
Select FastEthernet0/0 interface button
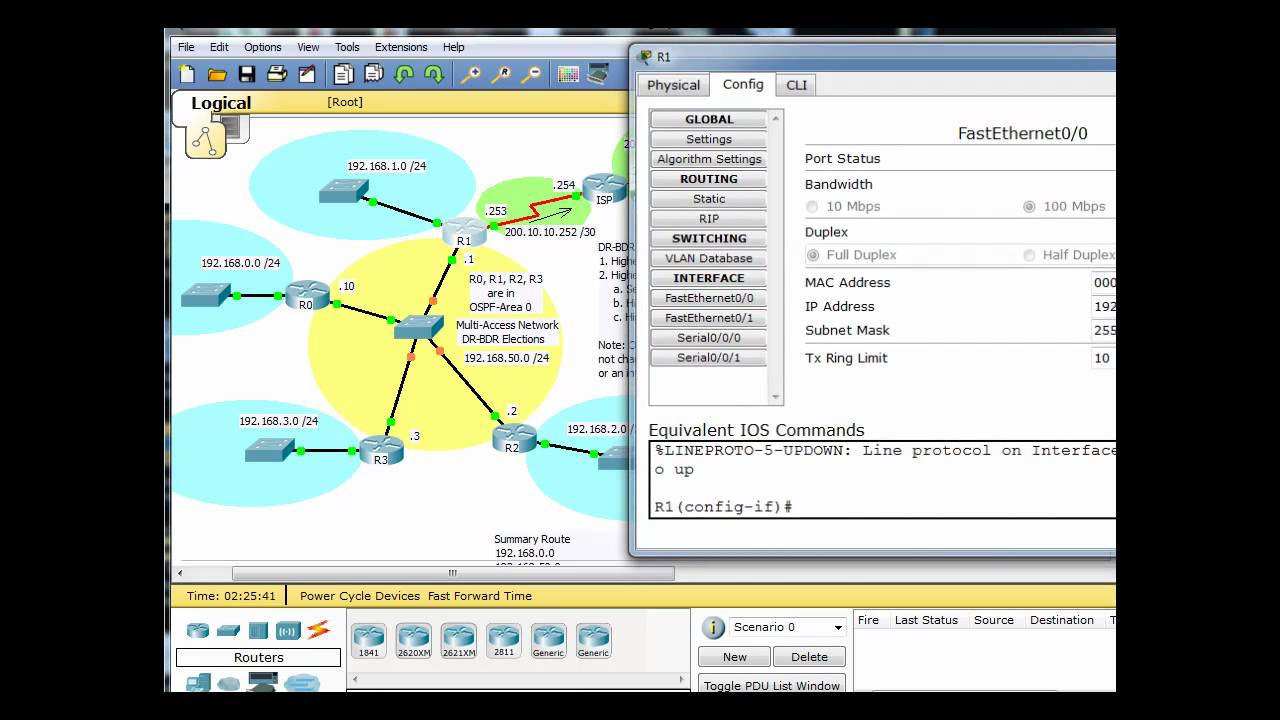709,298
